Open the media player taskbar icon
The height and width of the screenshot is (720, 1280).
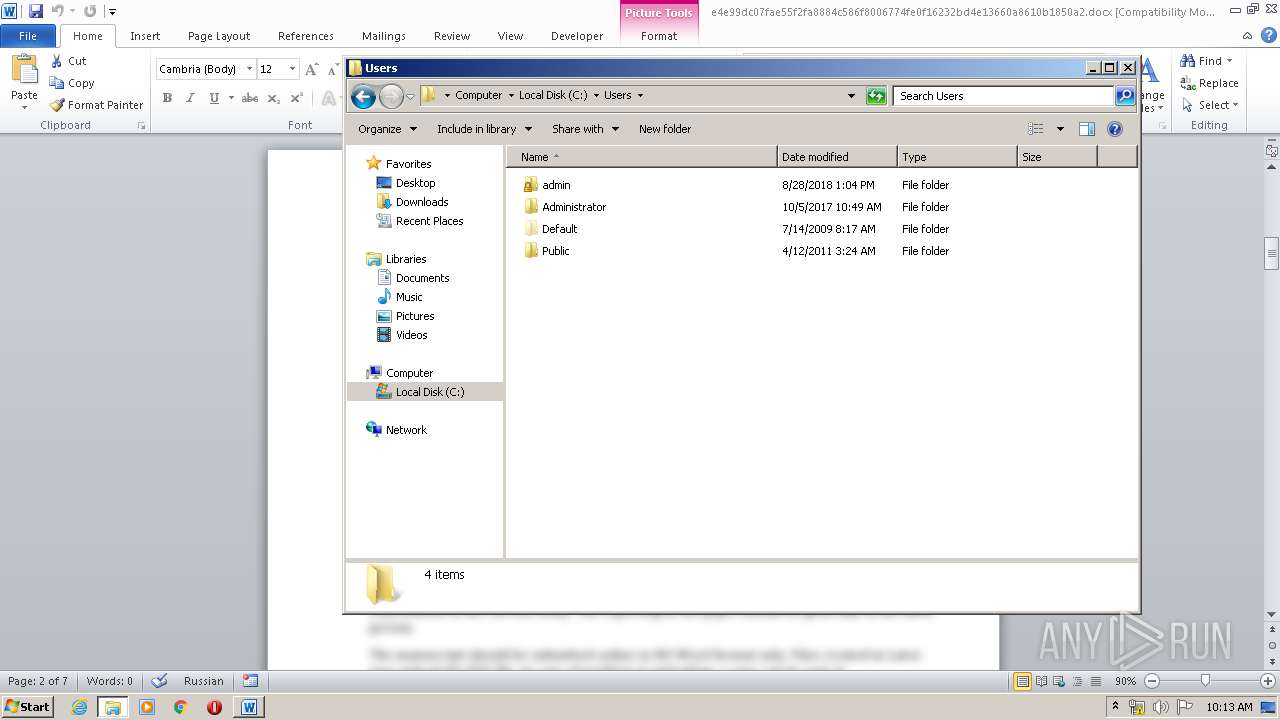pos(147,707)
